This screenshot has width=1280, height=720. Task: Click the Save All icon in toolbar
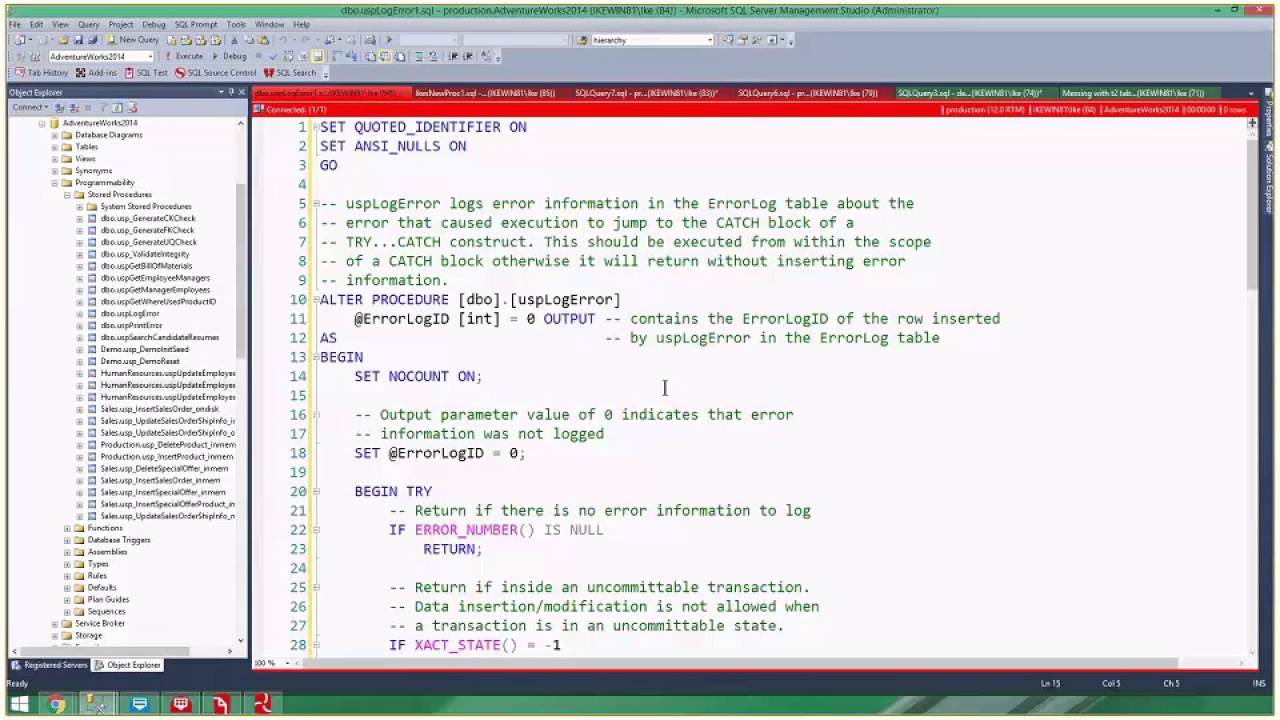tap(93, 40)
